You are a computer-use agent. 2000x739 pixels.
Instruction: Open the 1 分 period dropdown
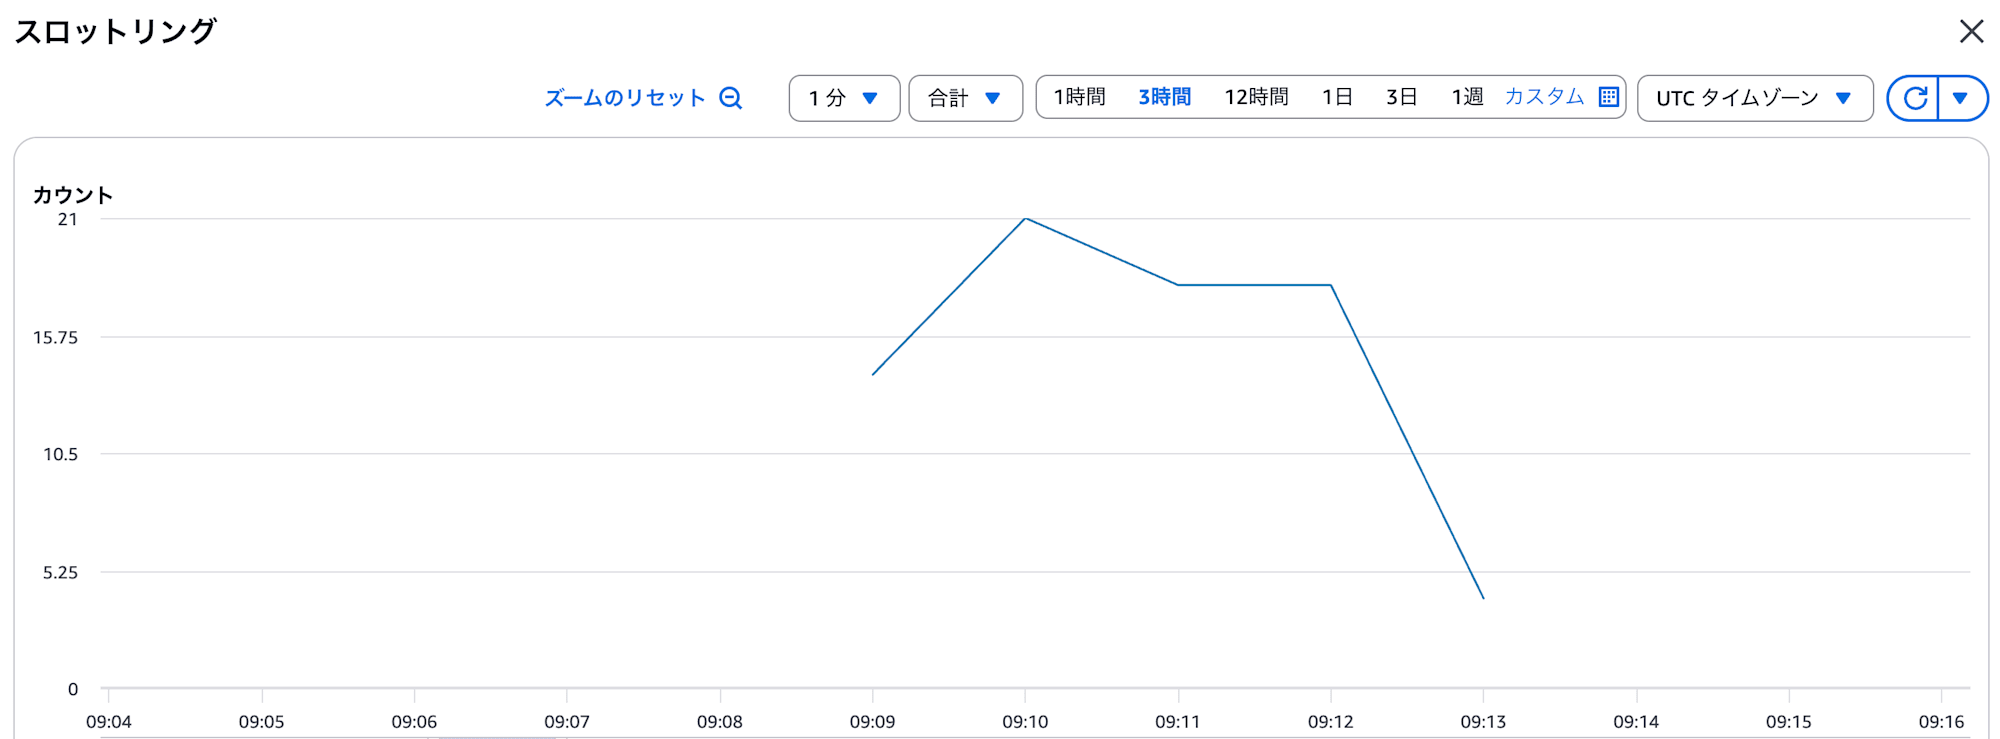click(844, 98)
